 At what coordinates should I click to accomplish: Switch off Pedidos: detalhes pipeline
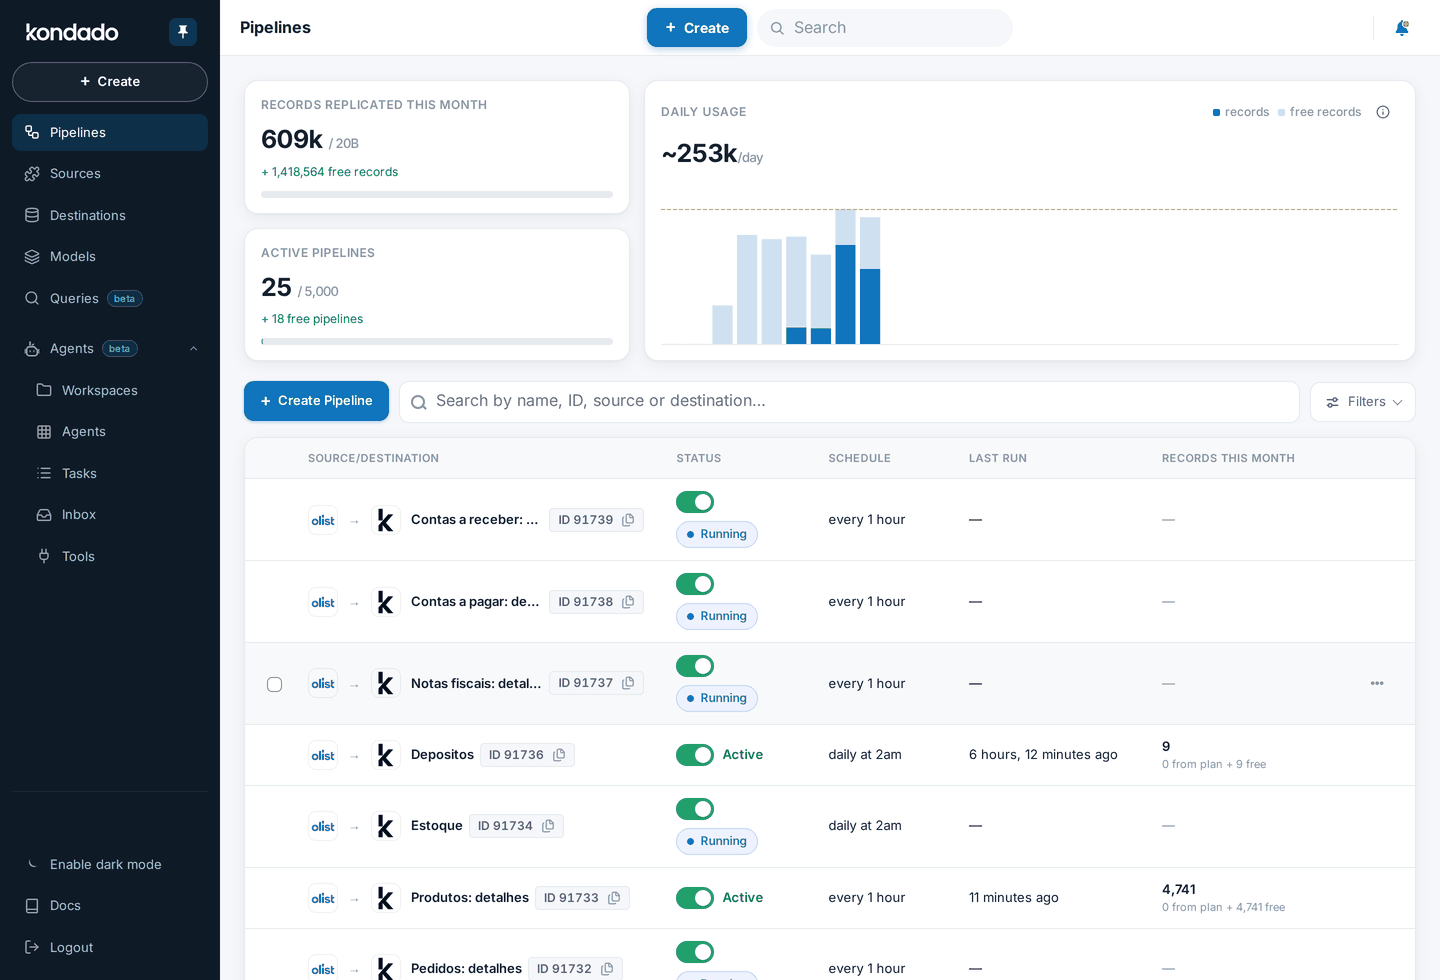[x=695, y=952]
